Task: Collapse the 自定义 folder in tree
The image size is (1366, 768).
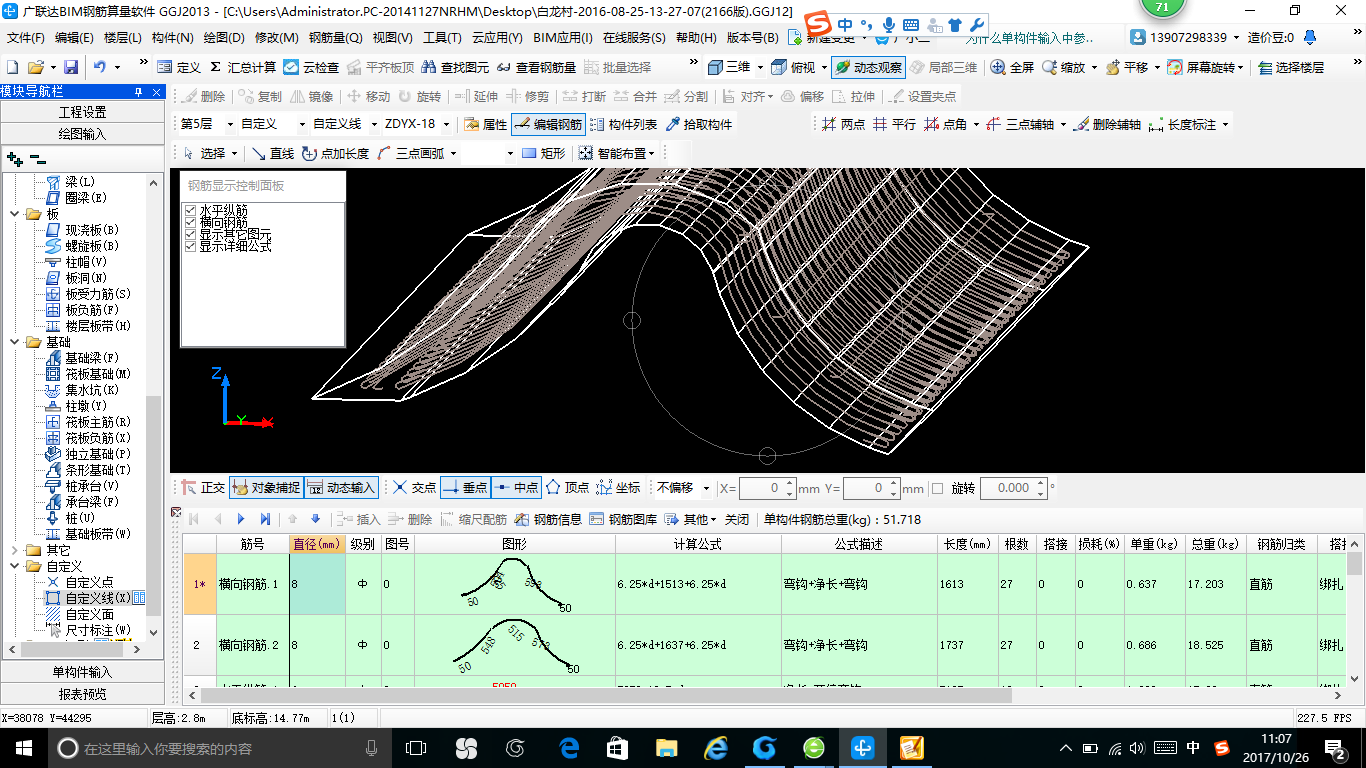Action: 13,566
